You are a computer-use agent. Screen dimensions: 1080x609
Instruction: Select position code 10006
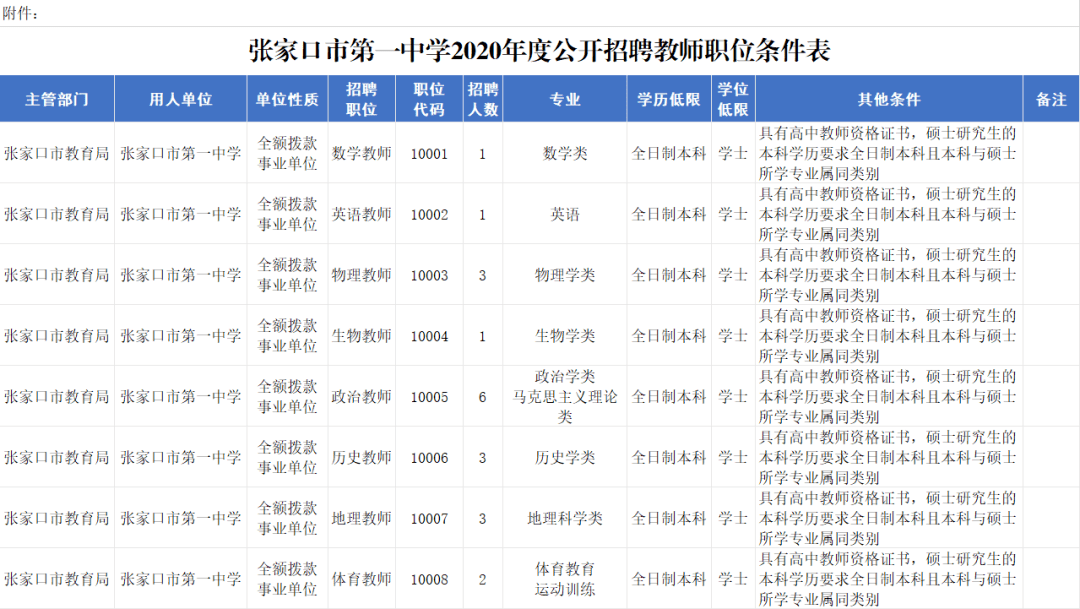click(429, 457)
